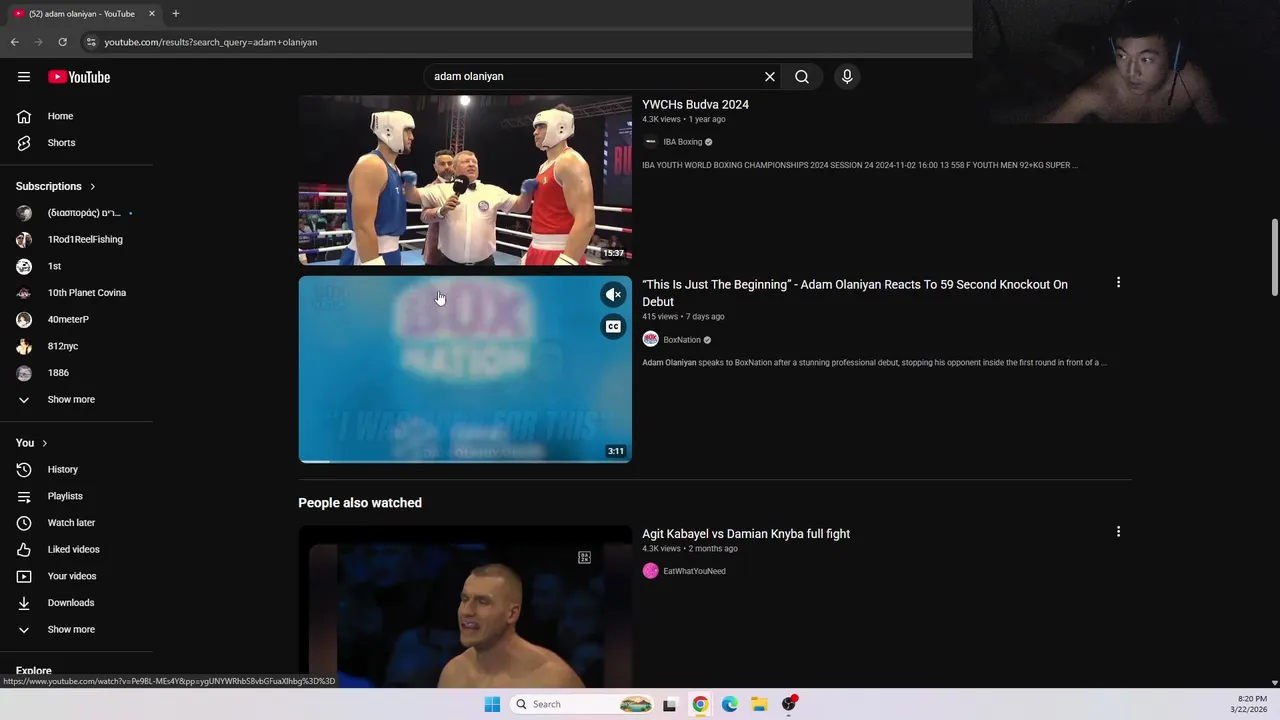
Task: Visit the BoxNation channel name
Action: tap(682, 340)
